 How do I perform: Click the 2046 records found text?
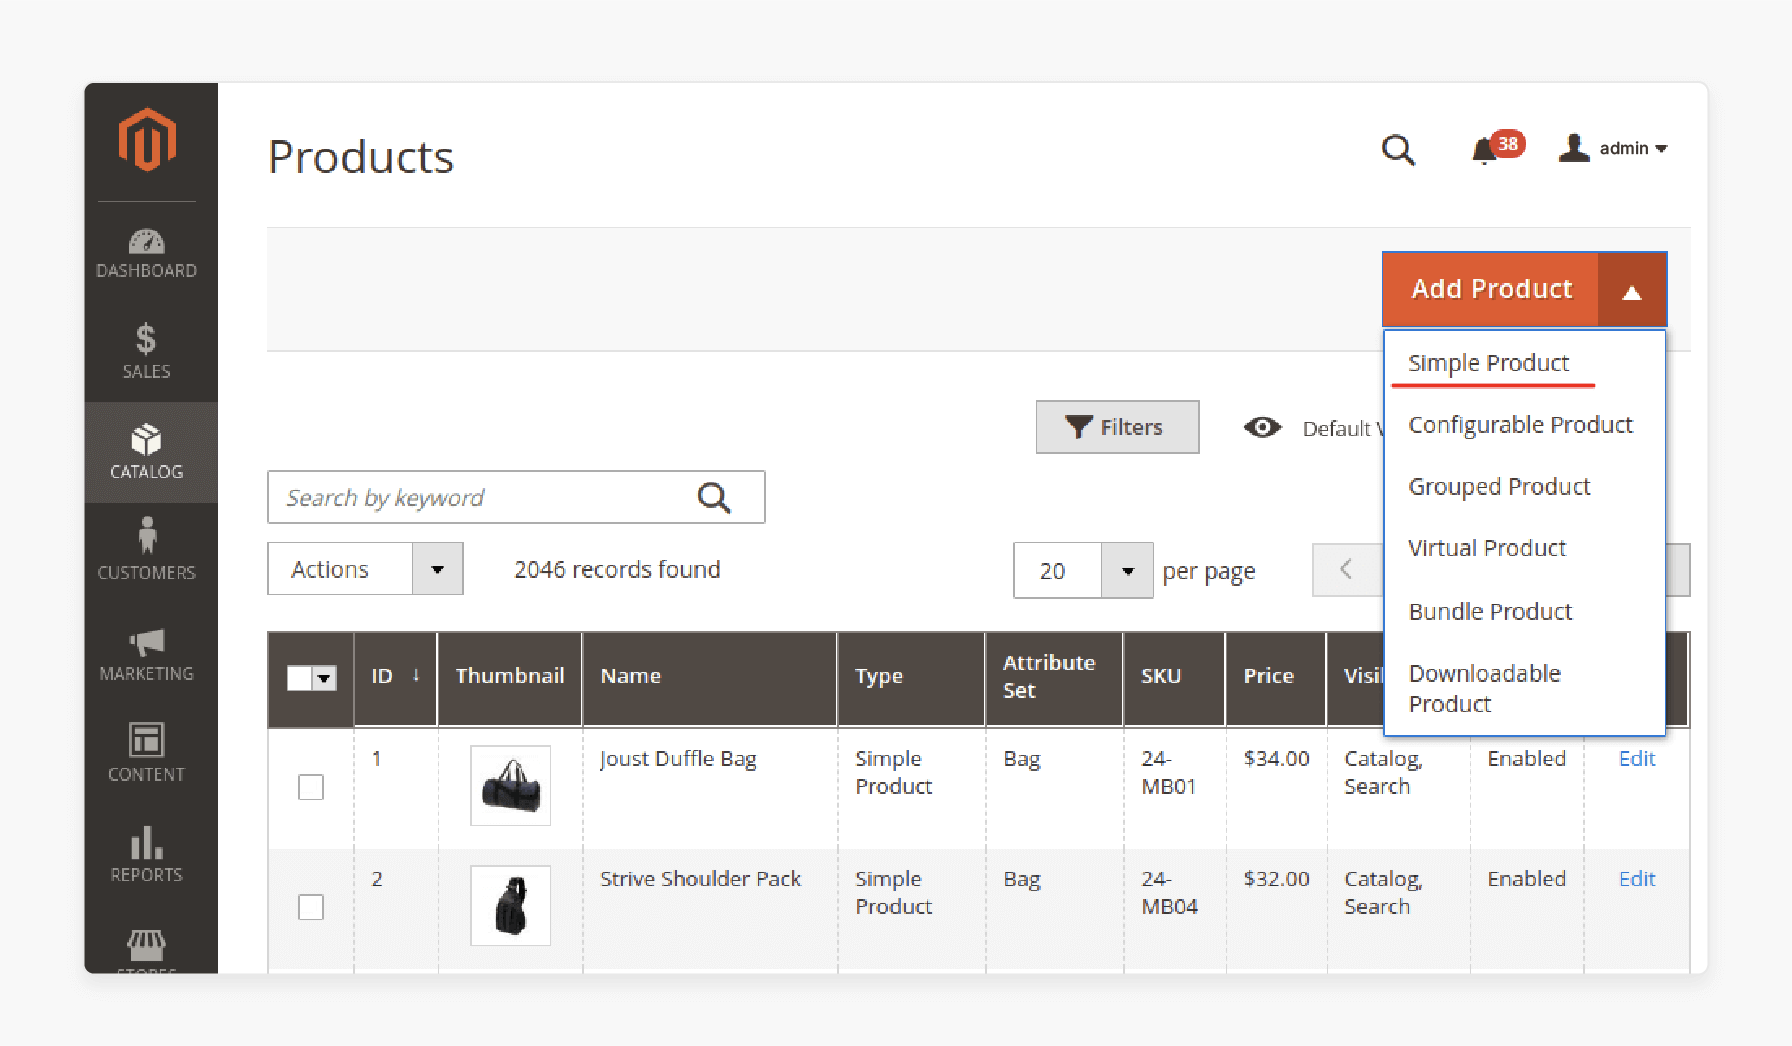[617, 569]
